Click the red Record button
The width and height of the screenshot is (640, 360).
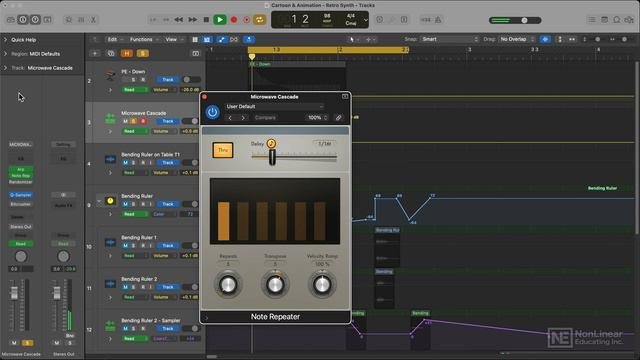pyautogui.click(x=234, y=20)
